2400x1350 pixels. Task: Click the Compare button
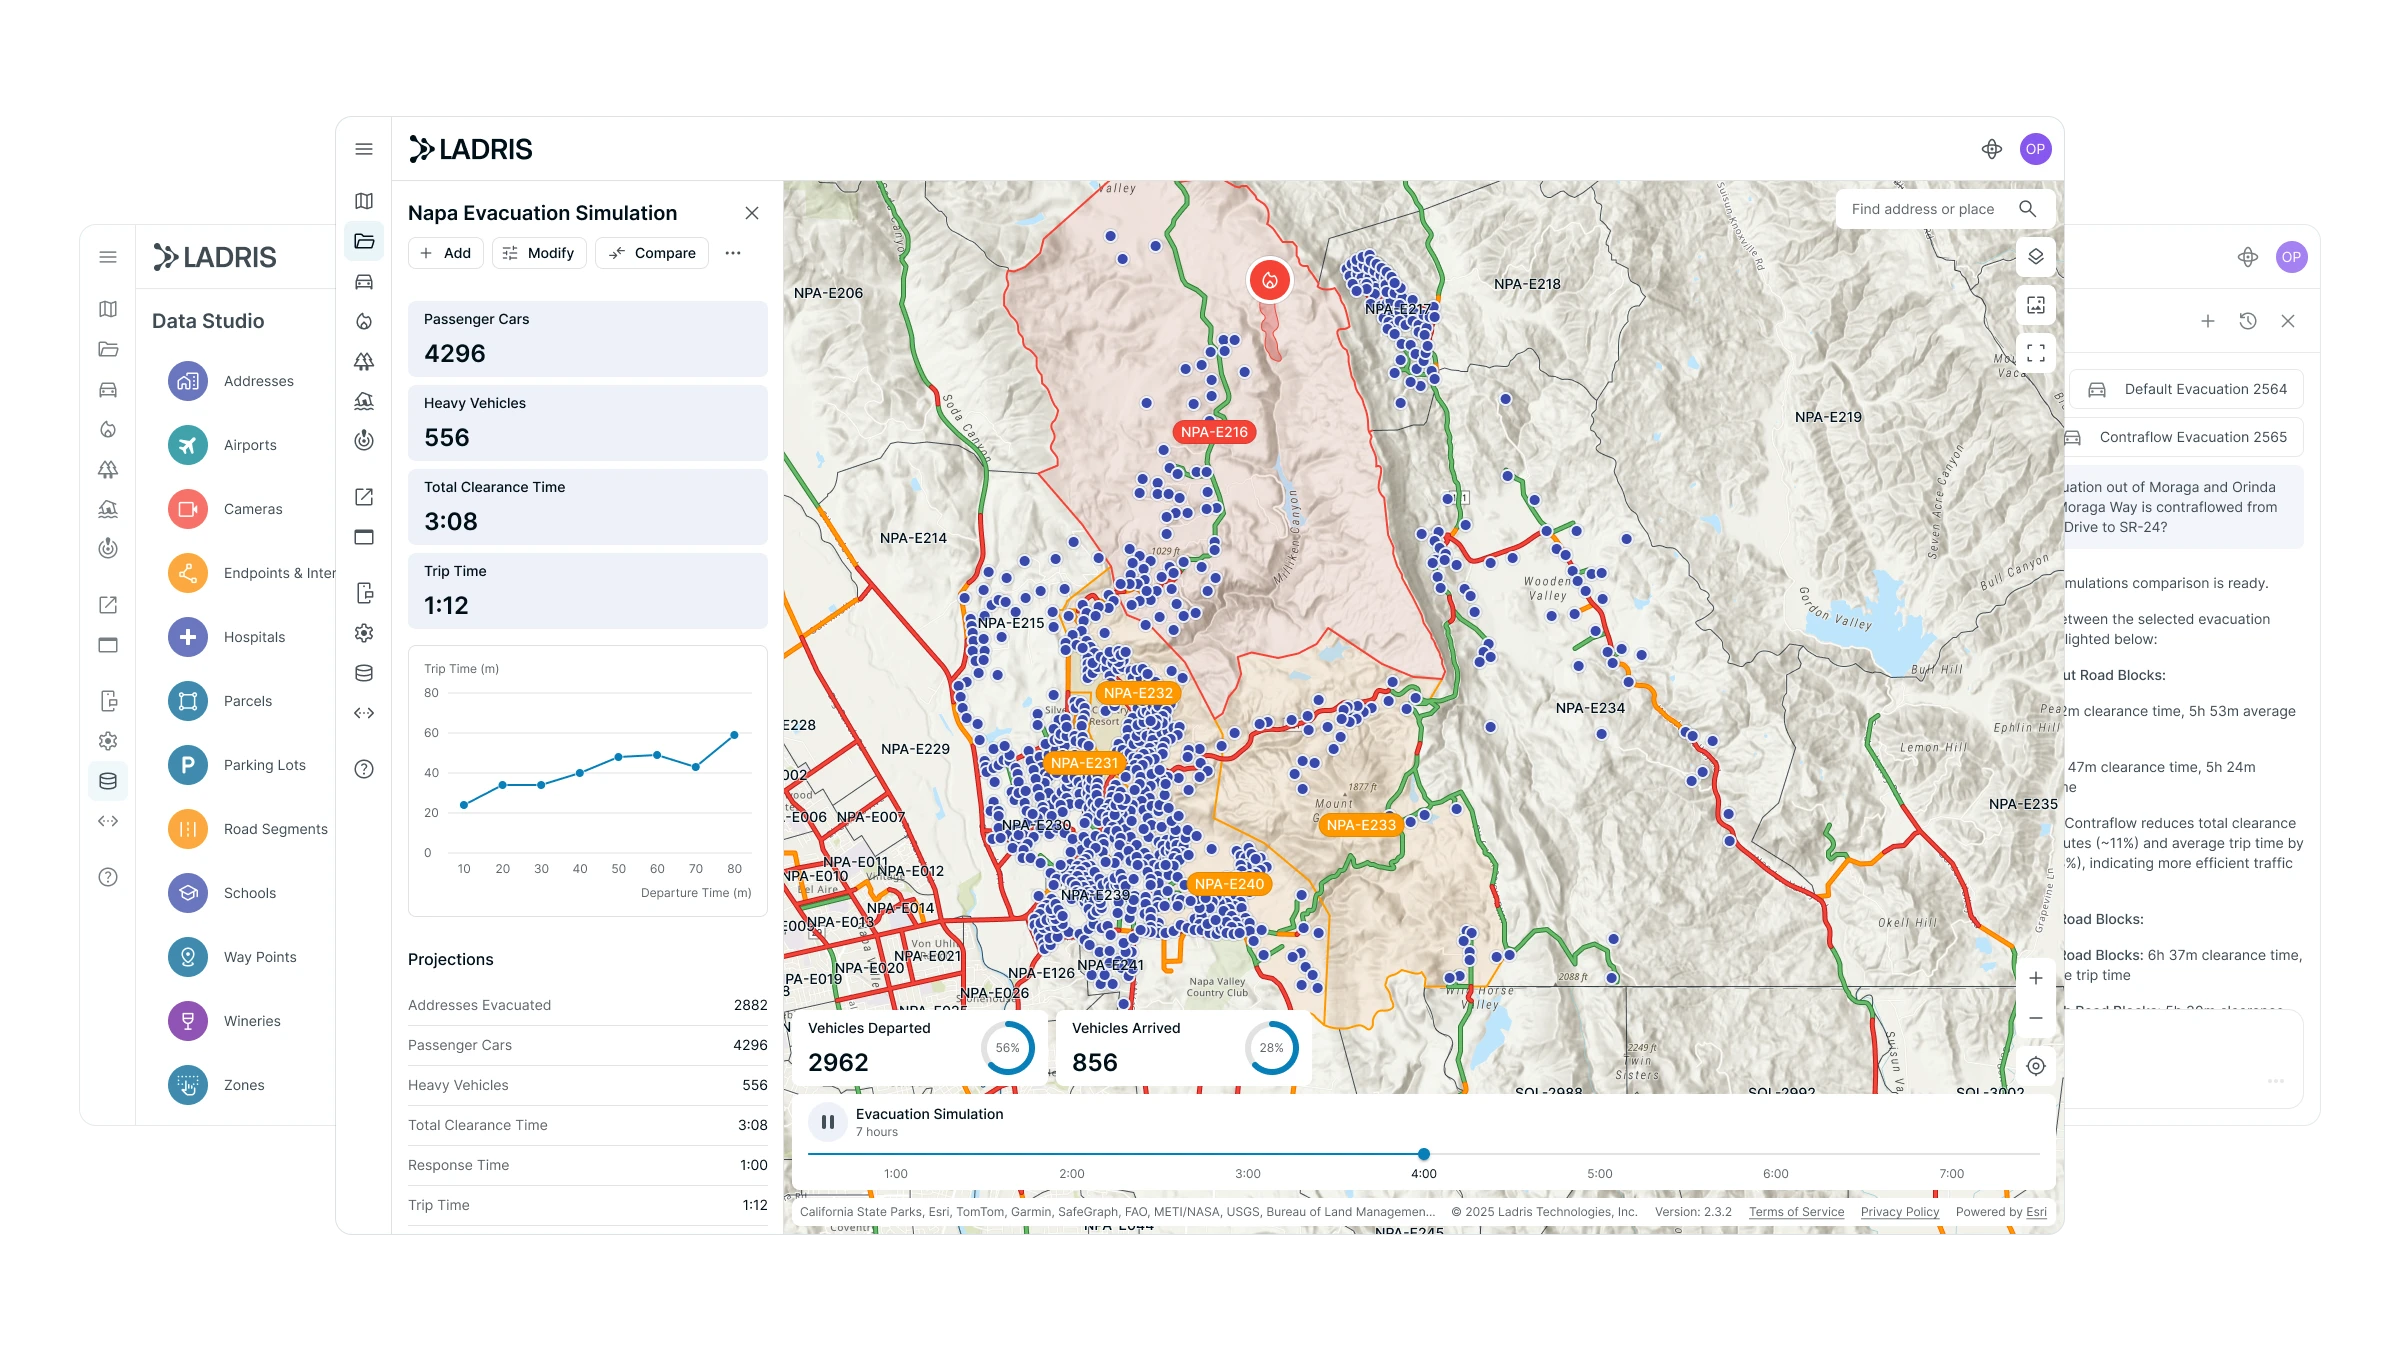(651, 252)
